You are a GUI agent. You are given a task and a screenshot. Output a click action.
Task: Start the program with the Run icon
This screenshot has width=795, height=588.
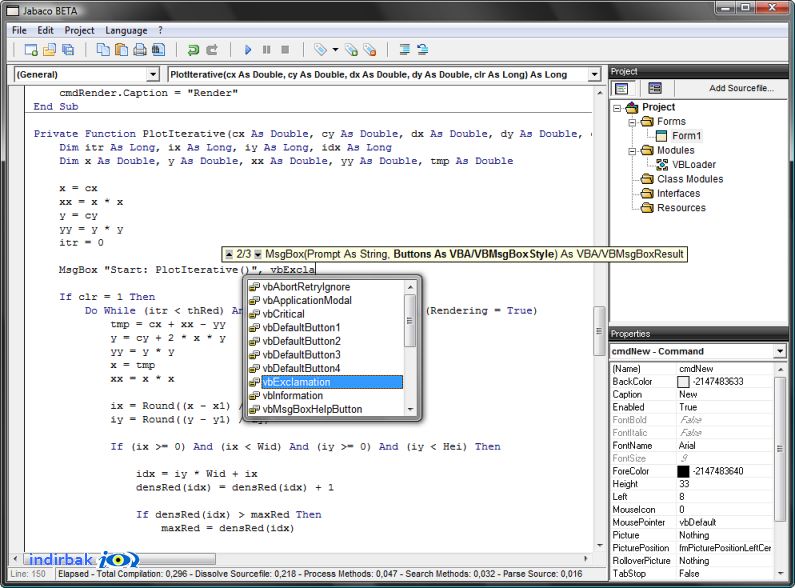click(x=248, y=50)
